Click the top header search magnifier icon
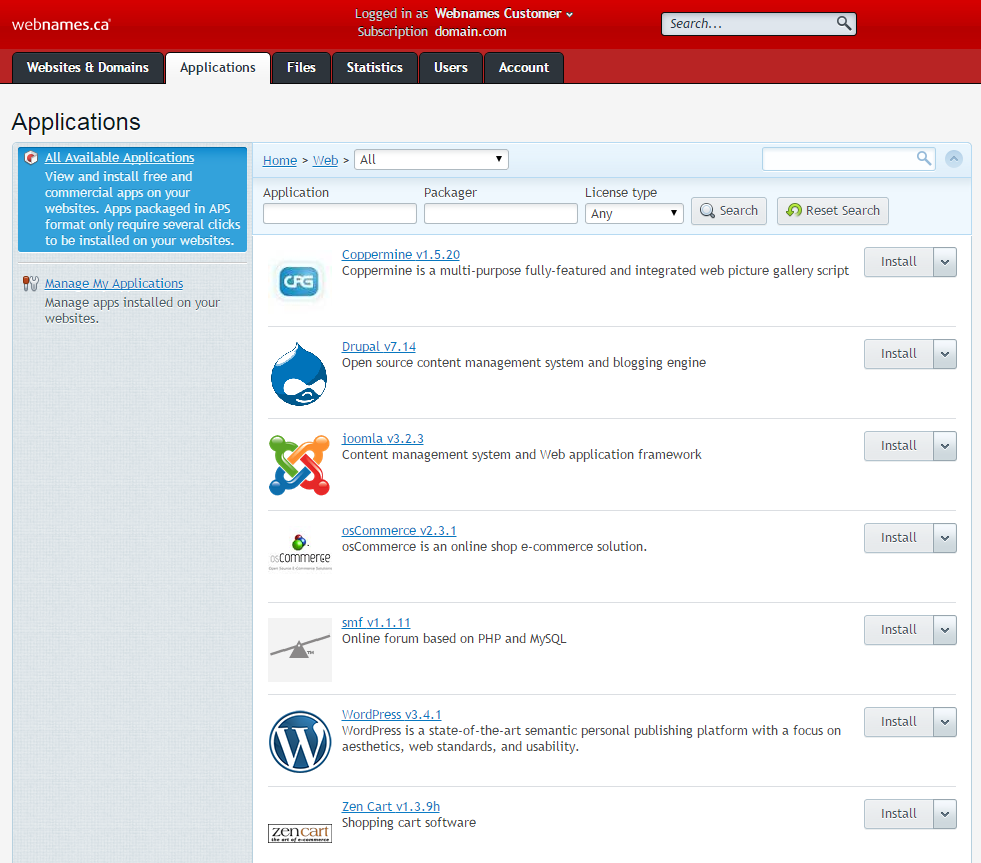981x863 pixels. [x=843, y=23]
